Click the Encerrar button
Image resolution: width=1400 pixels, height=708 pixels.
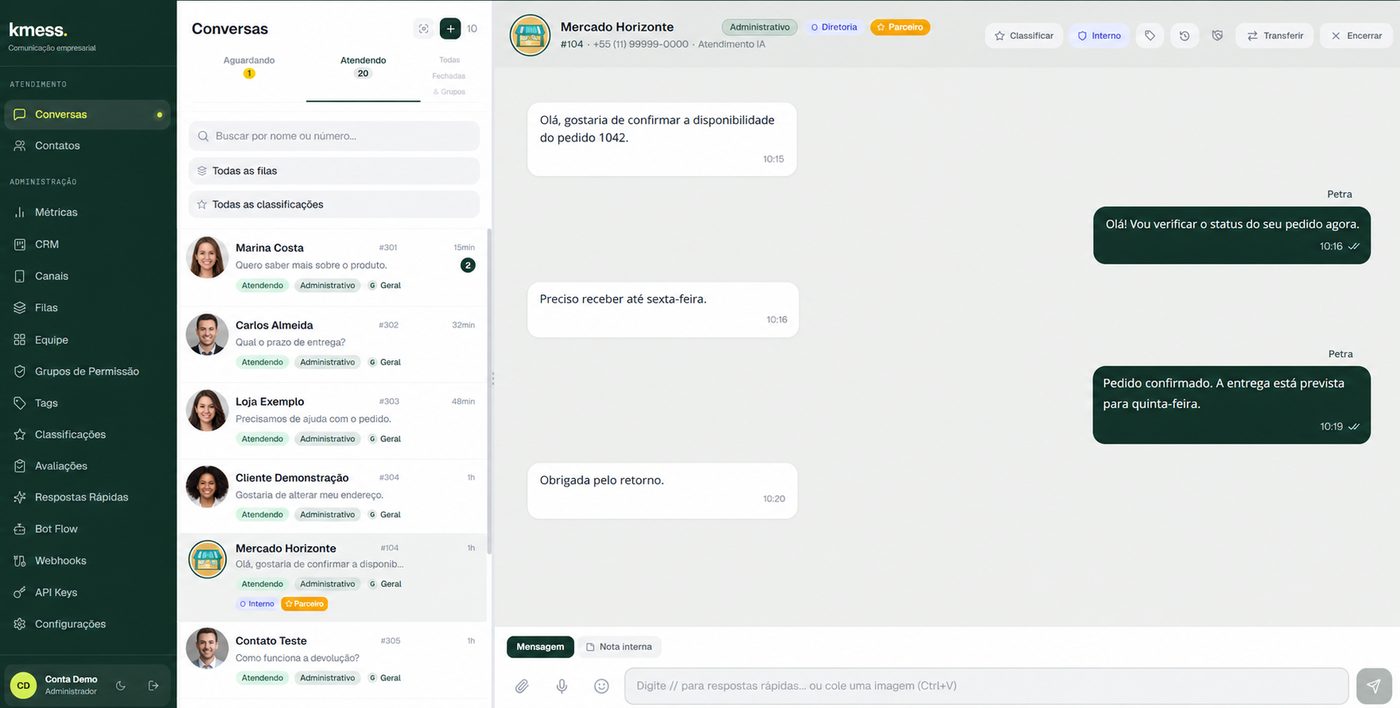[x=1356, y=36]
